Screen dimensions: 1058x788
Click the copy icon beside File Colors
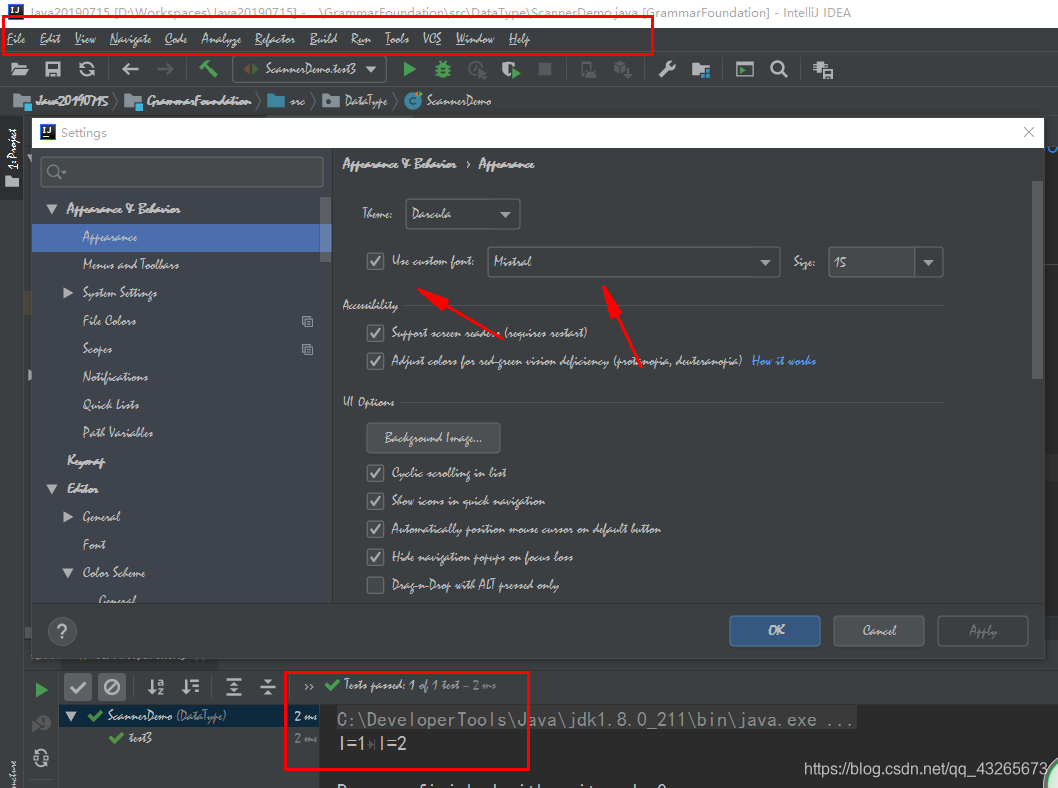tap(308, 322)
